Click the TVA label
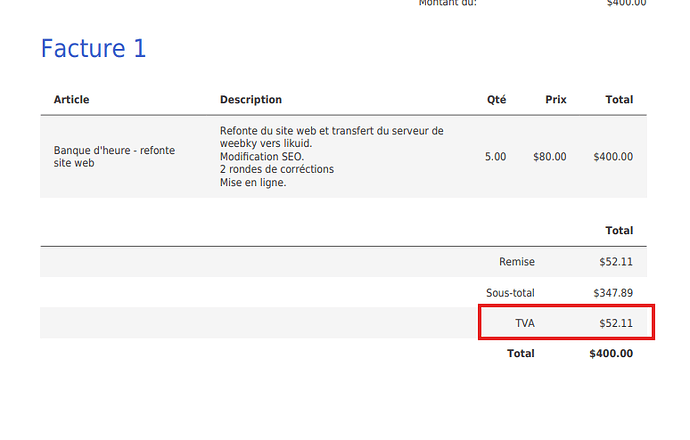This screenshot has width=690, height=440. click(x=525, y=323)
